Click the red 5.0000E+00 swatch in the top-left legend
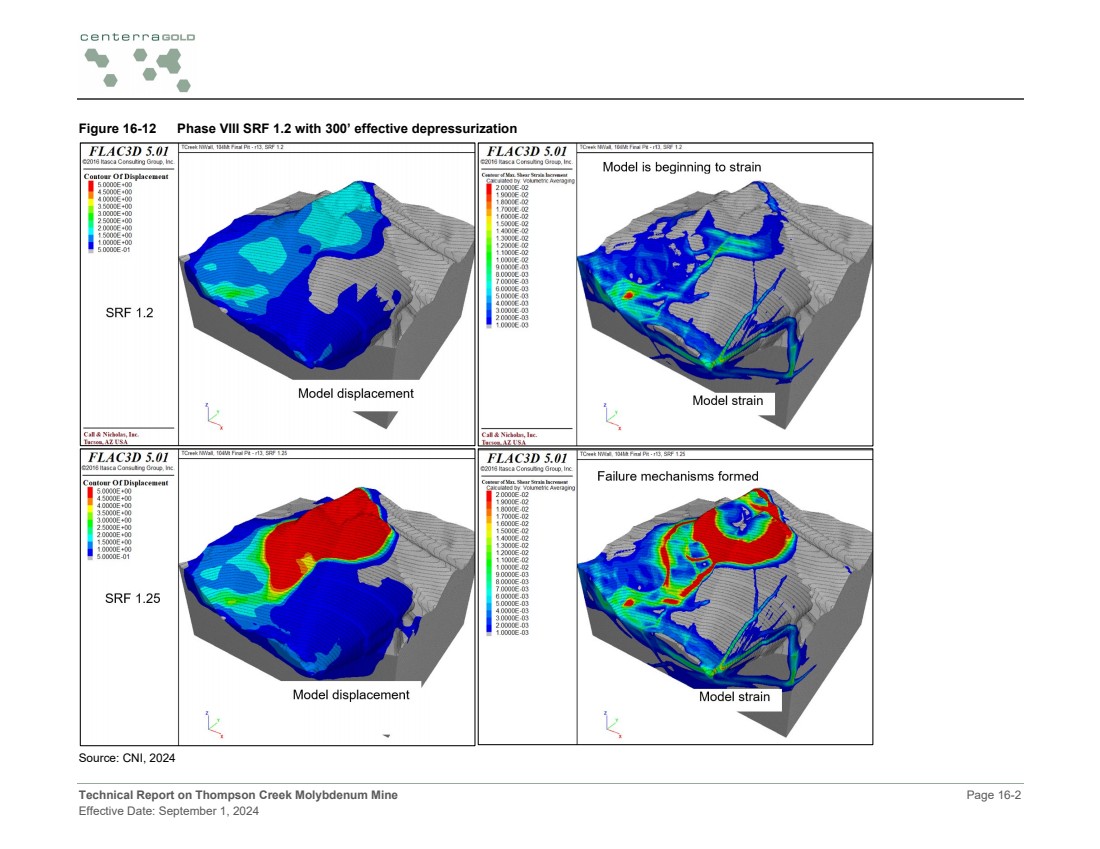The width and height of the screenshot is (1100, 849). coord(89,186)
